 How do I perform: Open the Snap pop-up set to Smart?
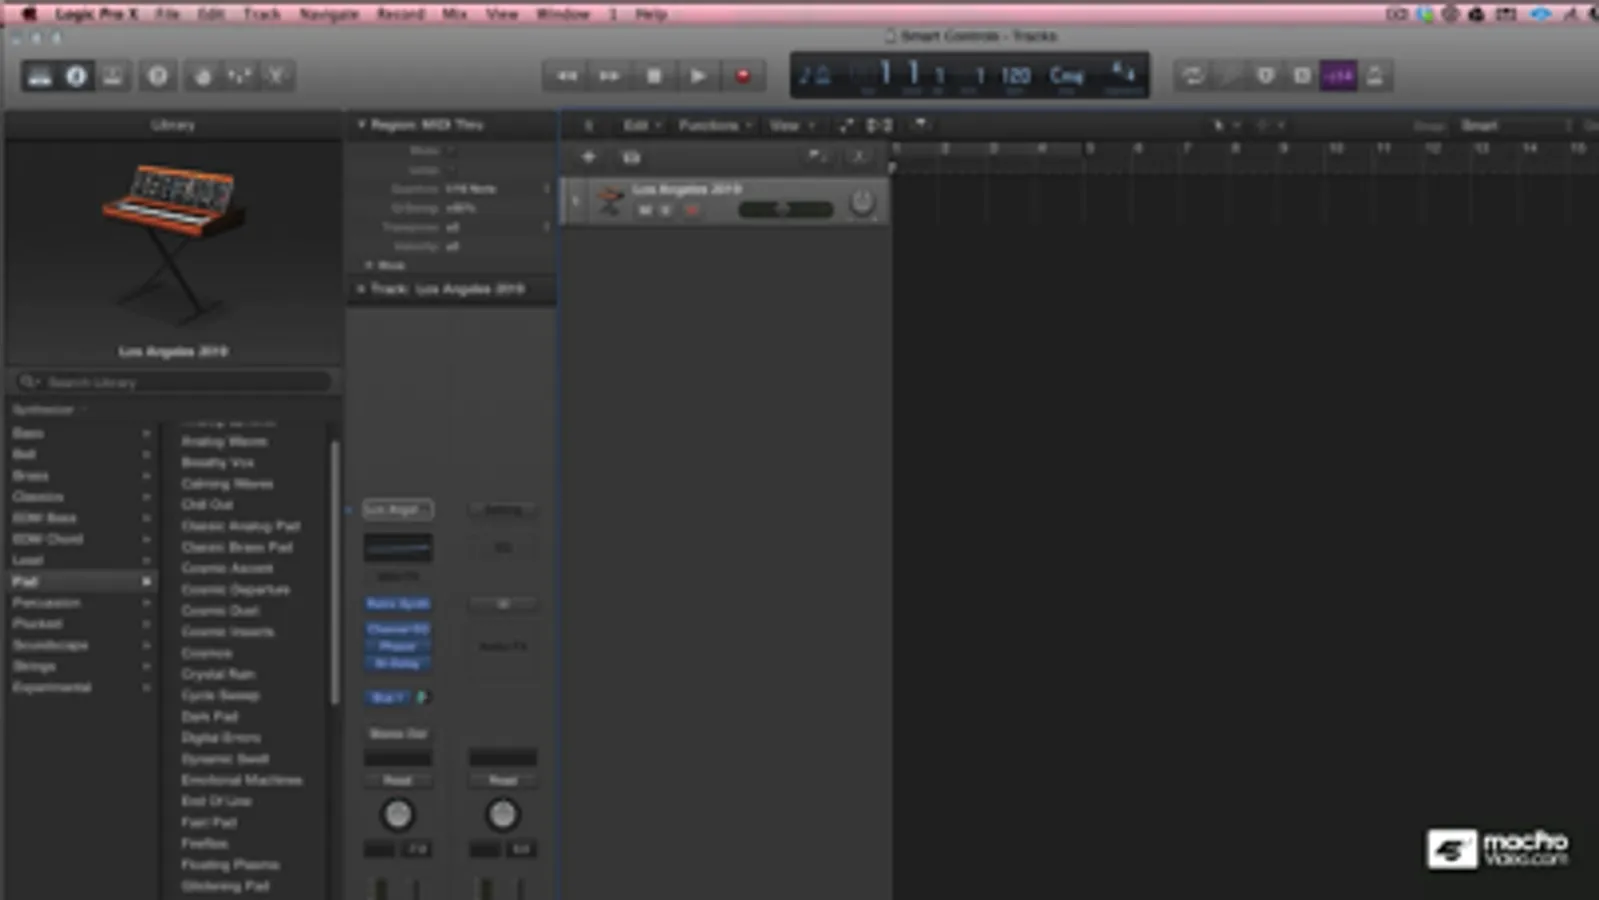tap(1514, 125)
